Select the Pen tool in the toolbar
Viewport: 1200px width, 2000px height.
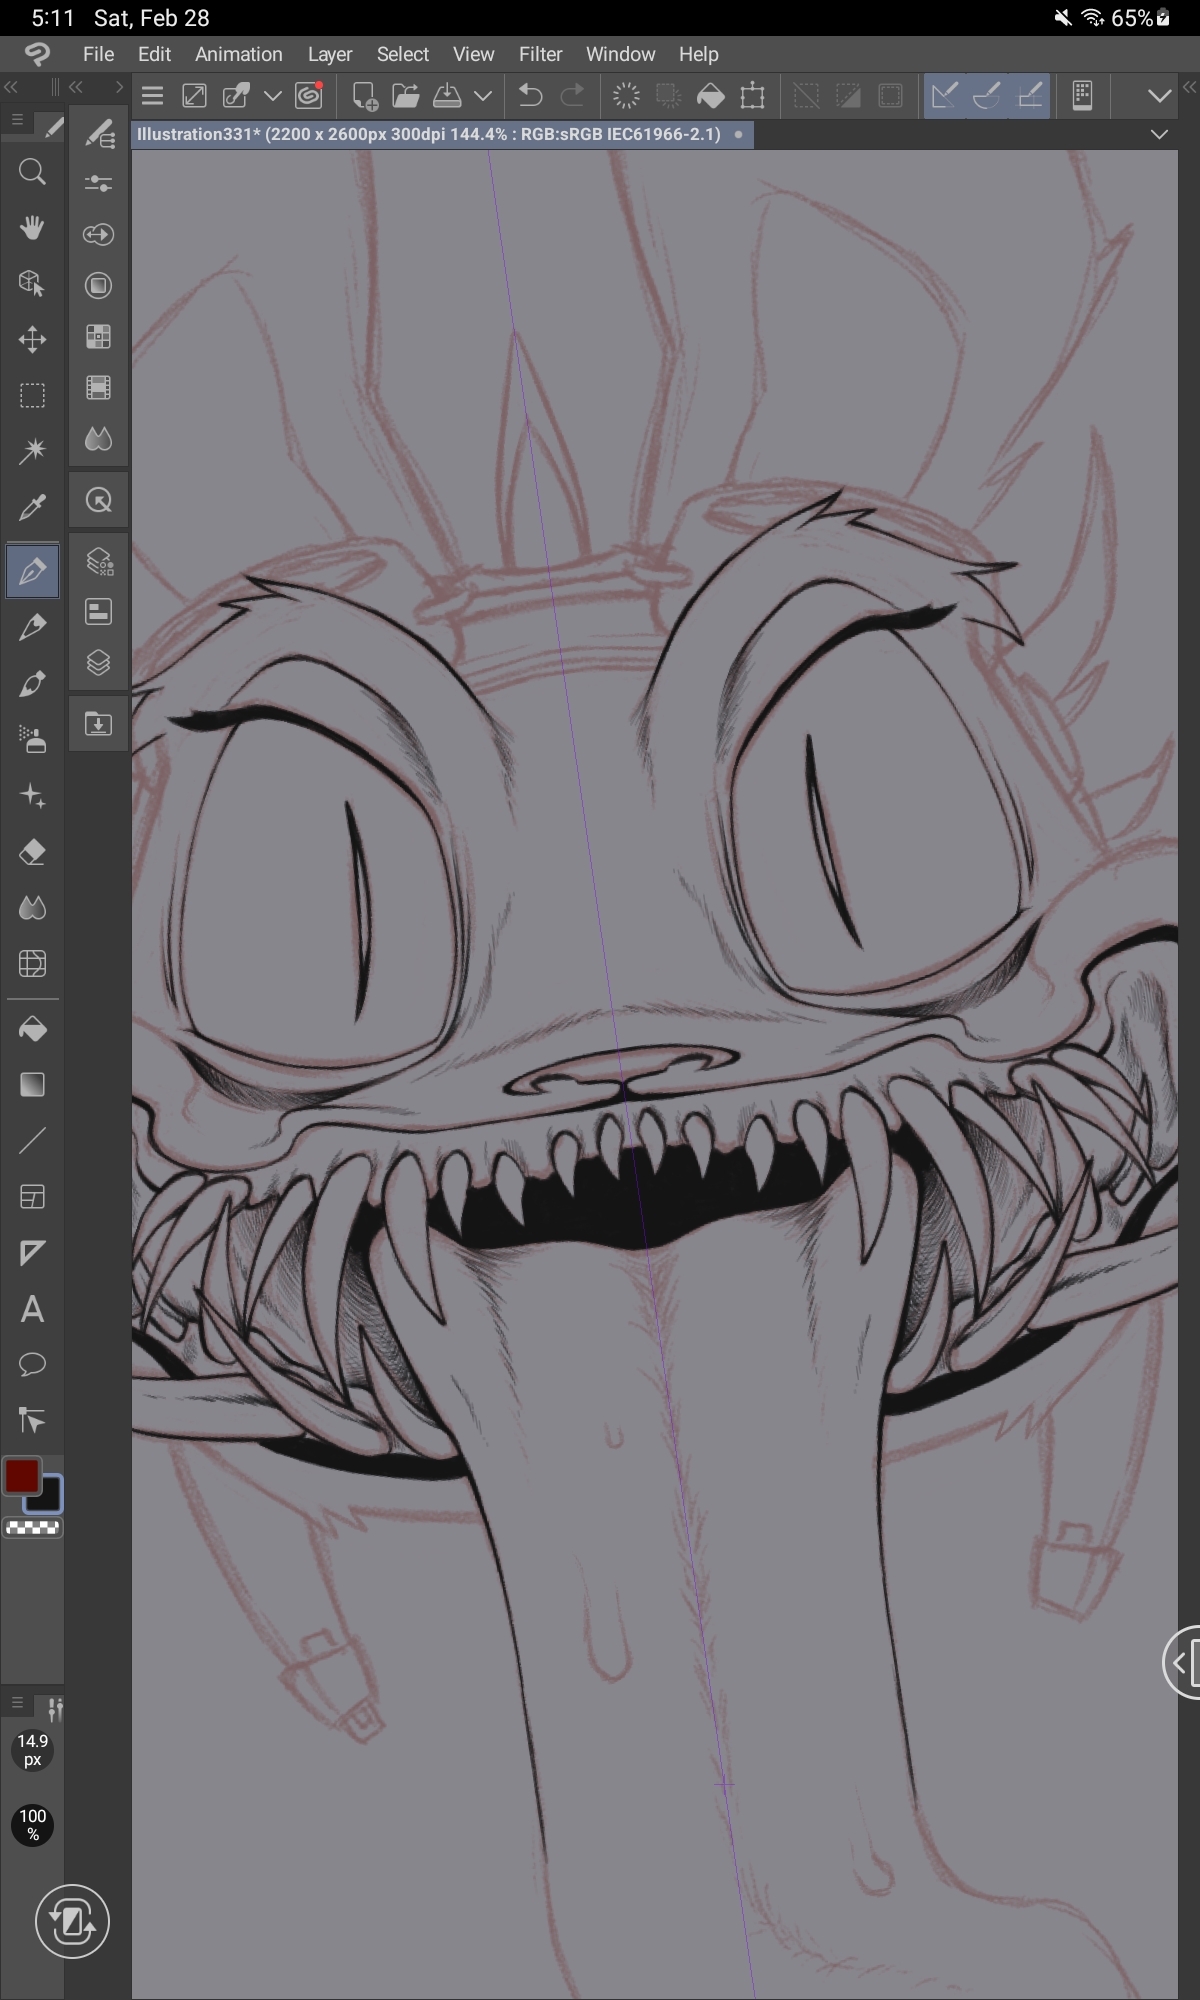(x=32, y=572)
